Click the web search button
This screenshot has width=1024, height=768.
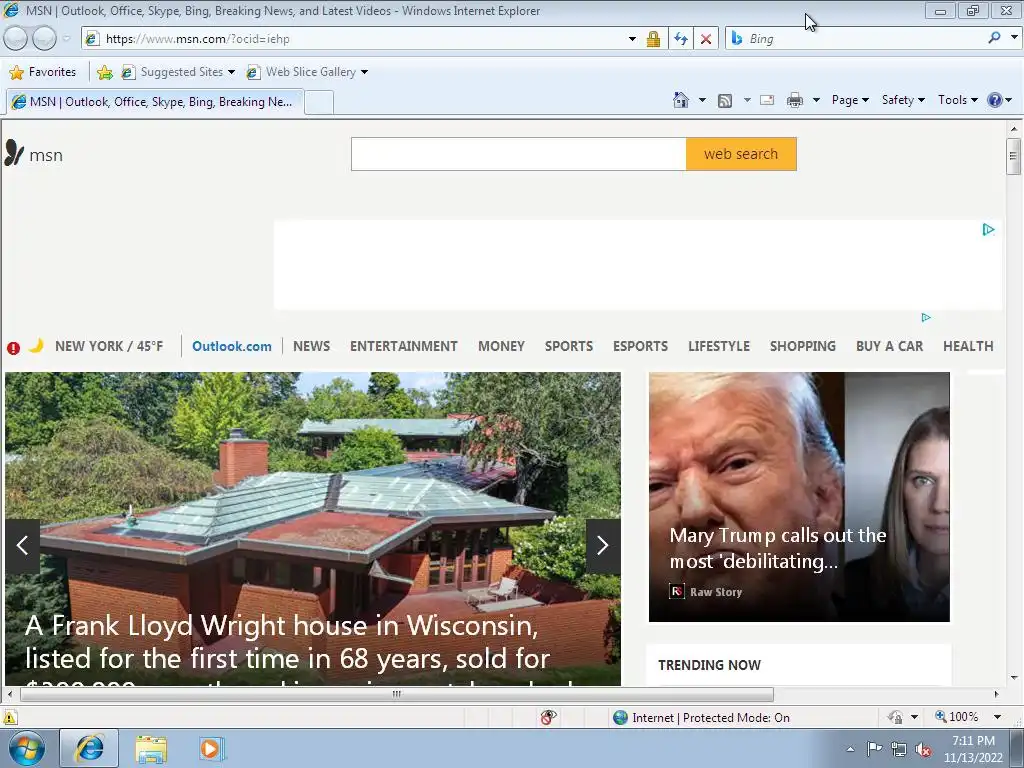[x=741, y=154]
